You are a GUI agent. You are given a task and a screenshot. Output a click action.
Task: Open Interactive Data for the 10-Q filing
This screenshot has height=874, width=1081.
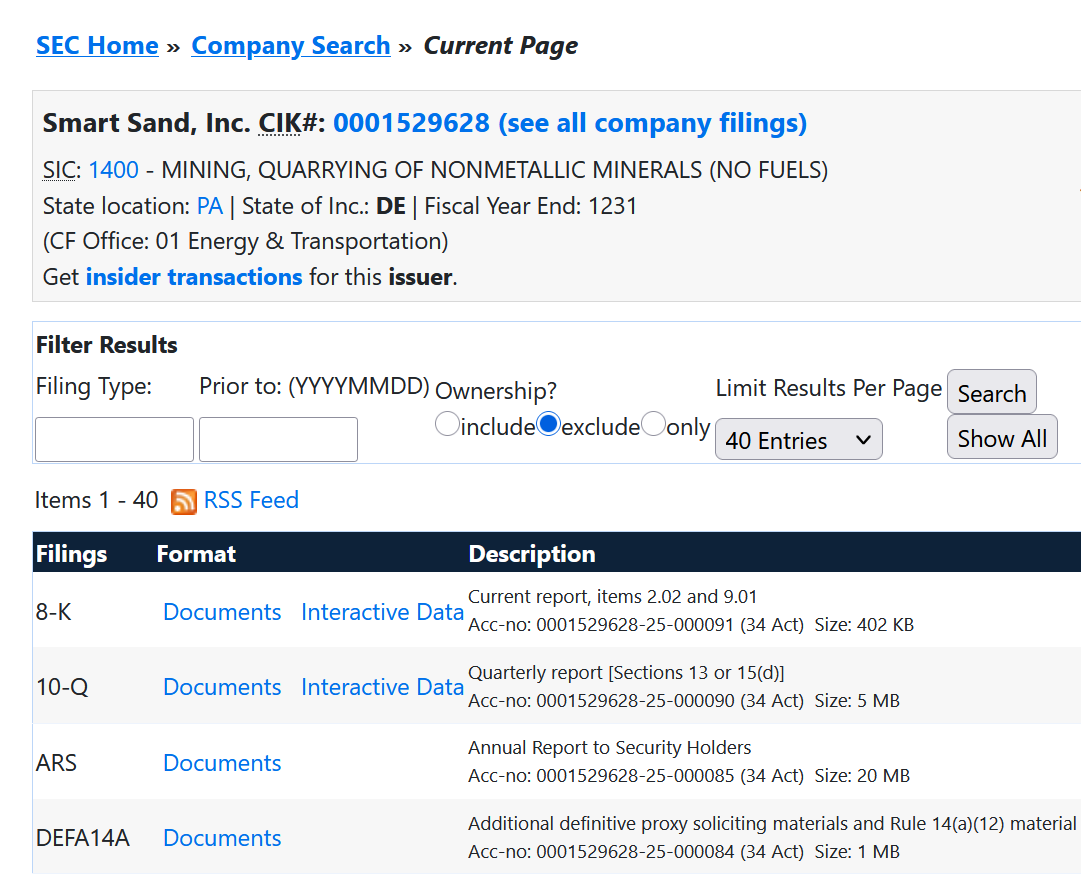382,687
